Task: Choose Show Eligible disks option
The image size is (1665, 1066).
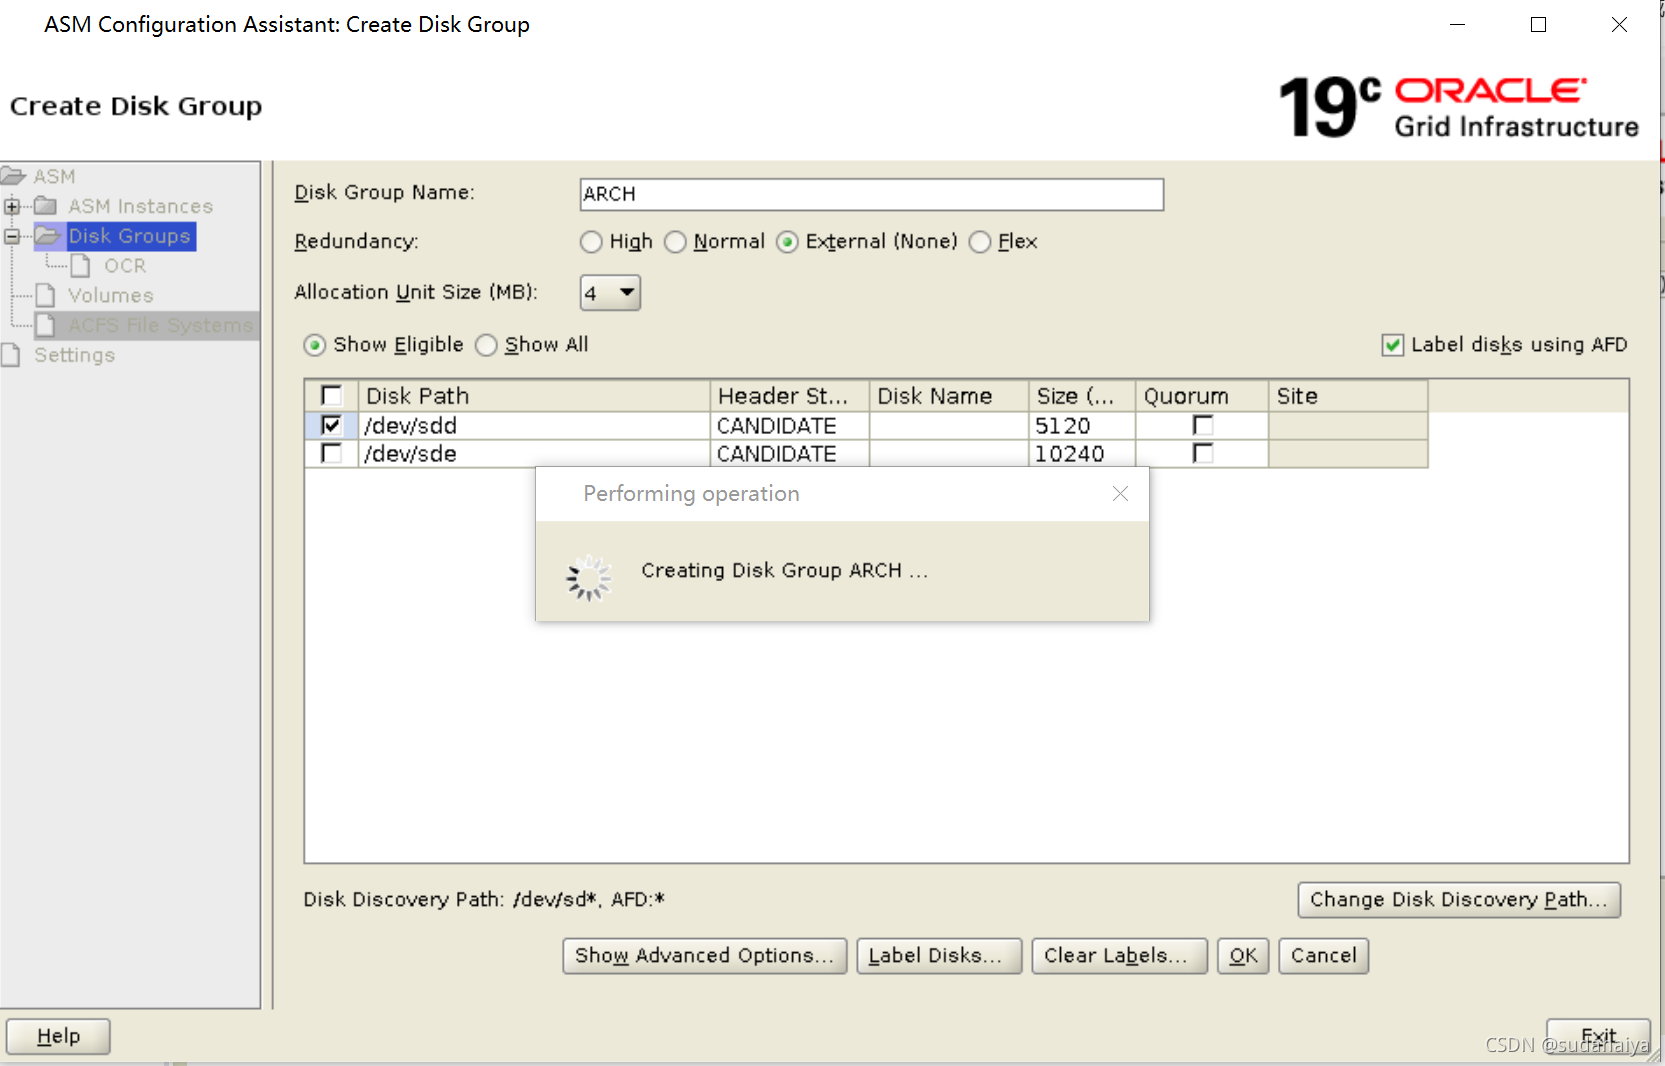Action: (314, 345)
